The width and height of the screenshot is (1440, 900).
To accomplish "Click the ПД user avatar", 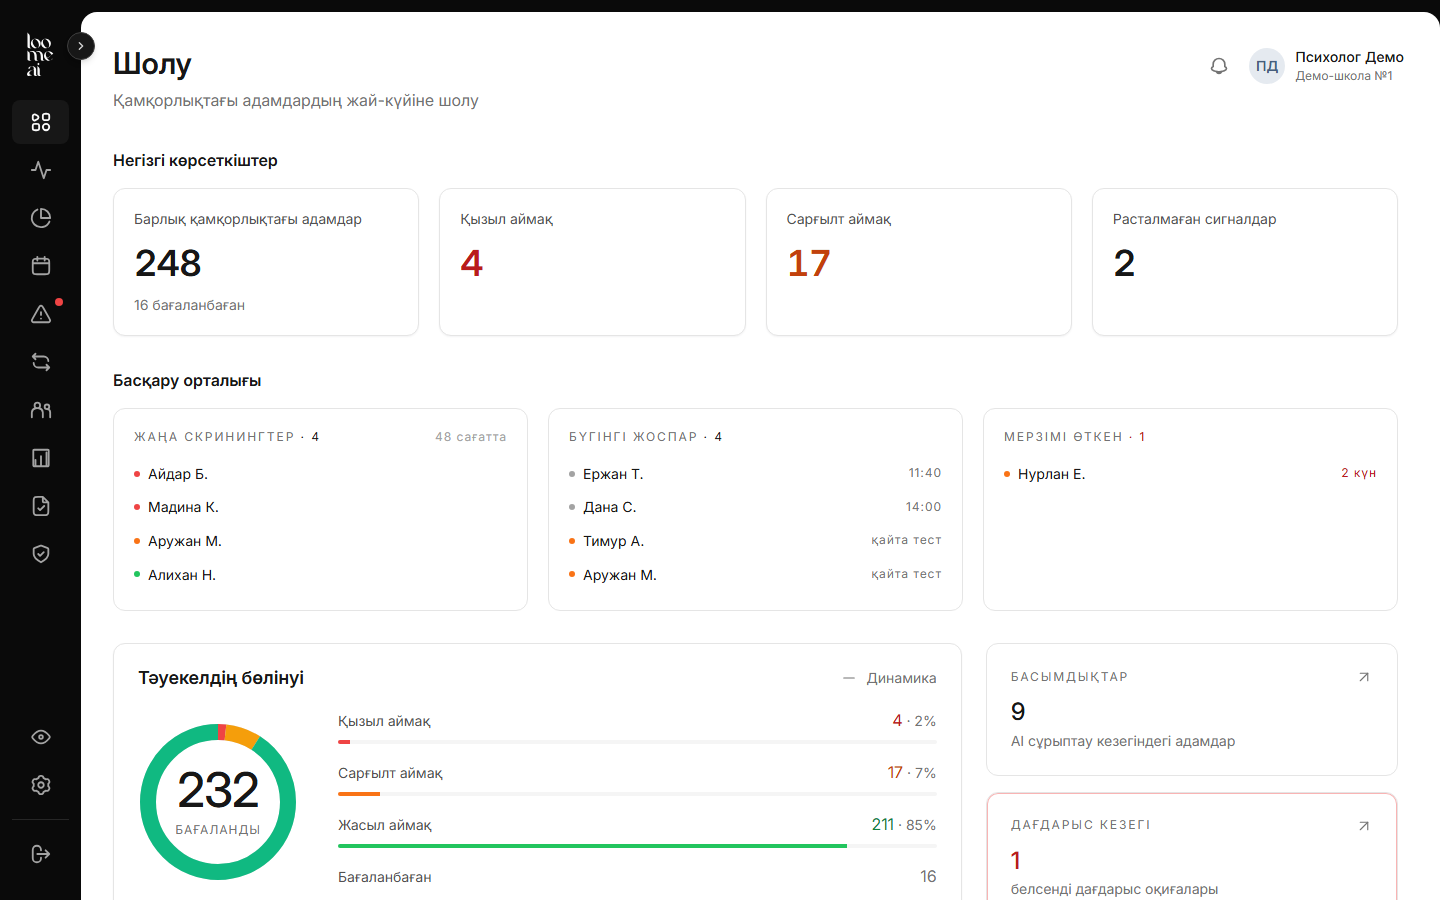I will point(1267,66).
